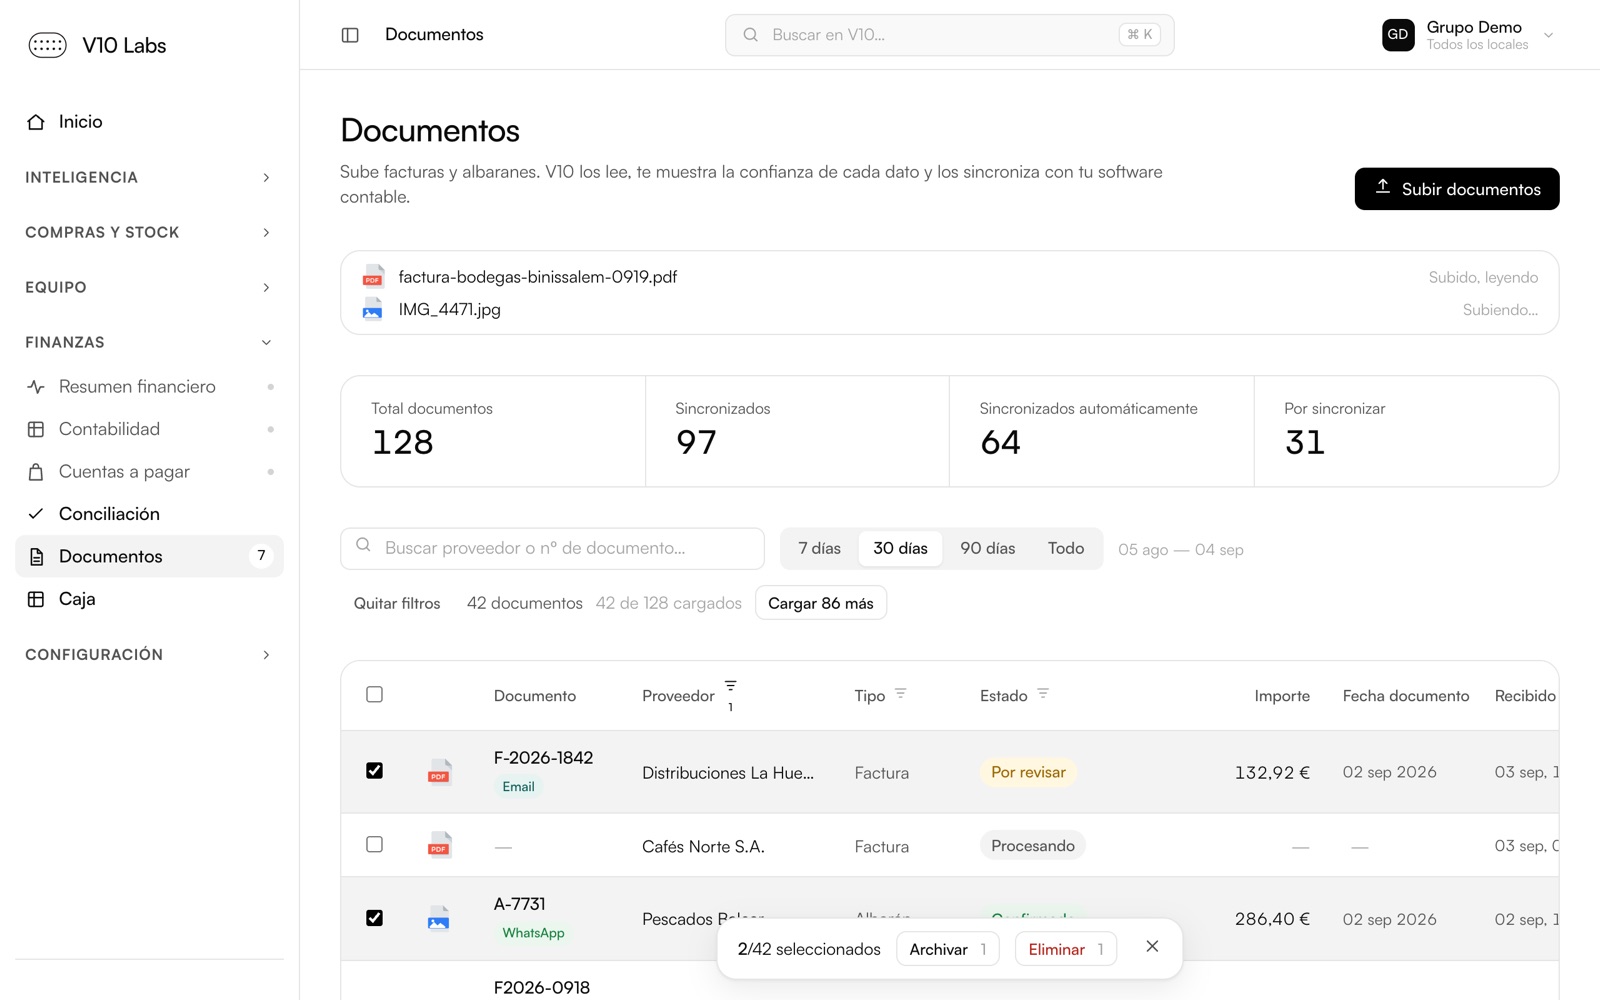Select the Todo range tab
Screen dimensions: 1600x1000
pyautogui.click(x=1066, y=548)
